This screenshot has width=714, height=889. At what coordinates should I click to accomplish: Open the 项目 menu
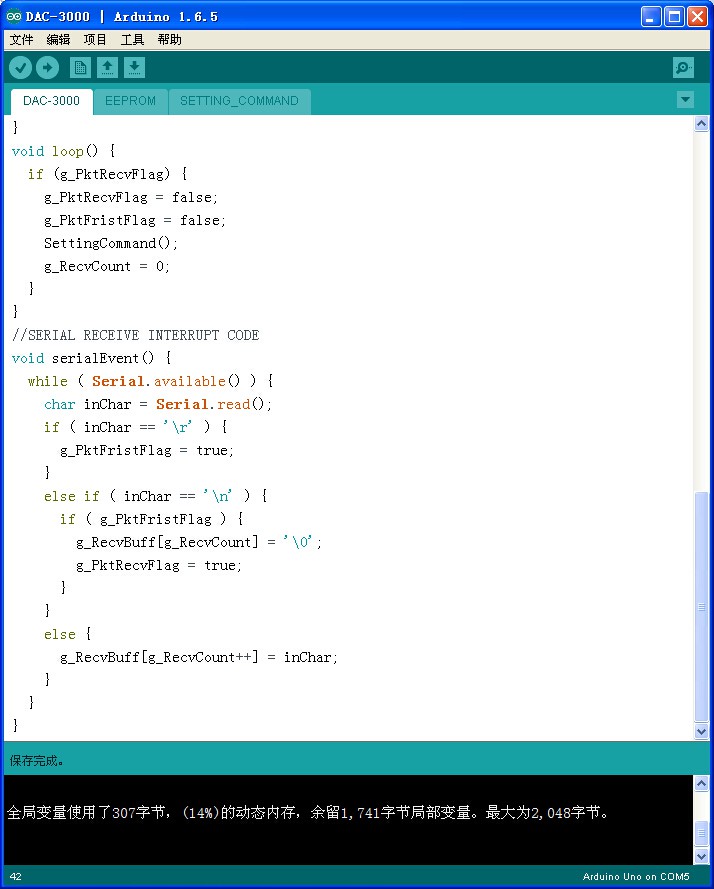point(95,40)
